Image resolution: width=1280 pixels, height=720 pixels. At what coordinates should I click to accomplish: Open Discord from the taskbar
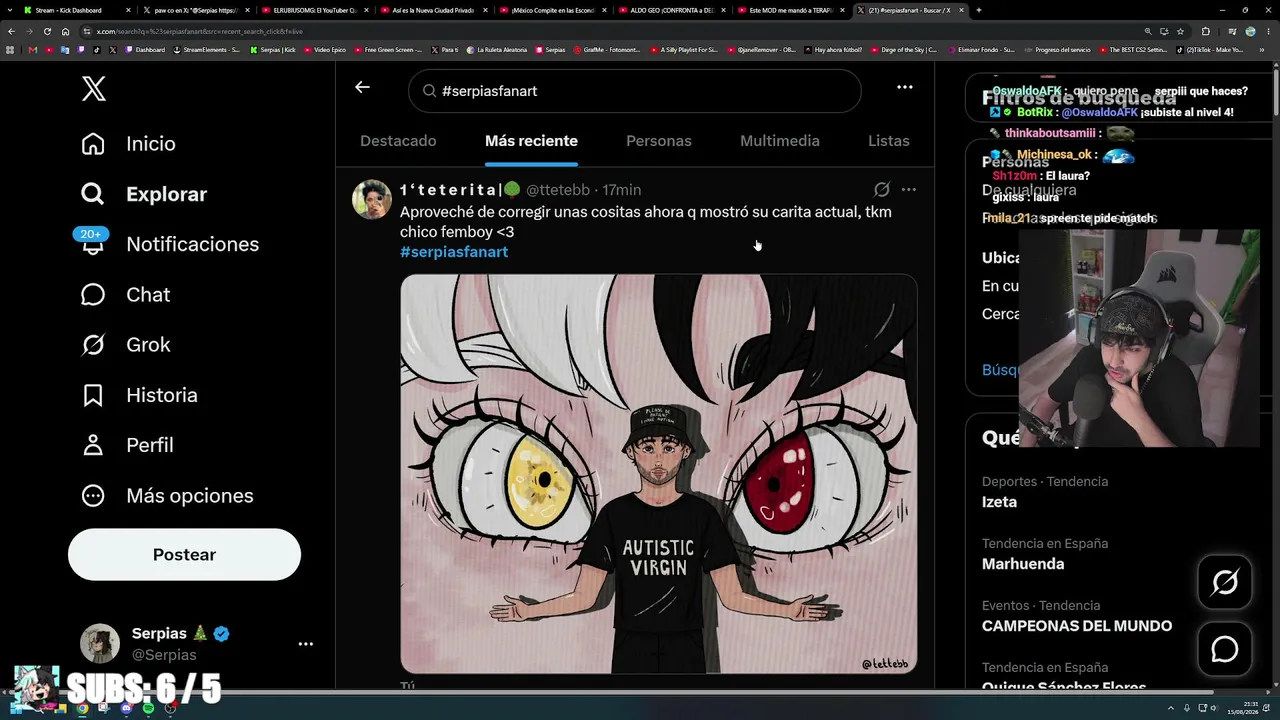coord(126,708)
